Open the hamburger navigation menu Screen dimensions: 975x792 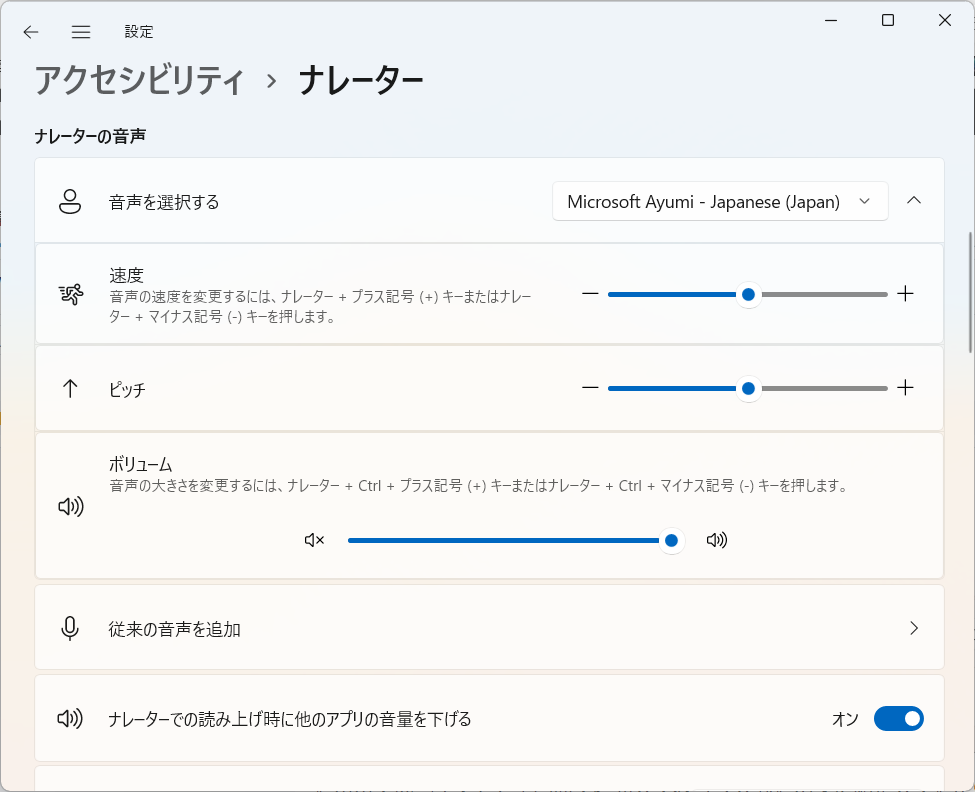[x=81, y=32]
